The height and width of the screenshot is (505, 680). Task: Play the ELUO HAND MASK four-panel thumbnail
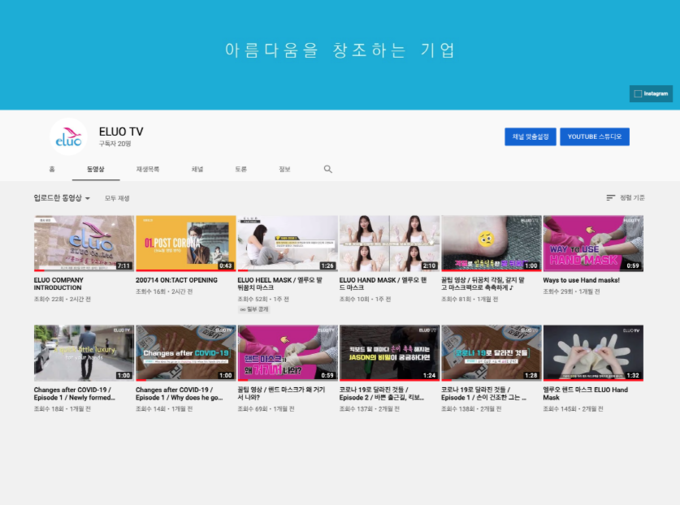tap(389, 243)
